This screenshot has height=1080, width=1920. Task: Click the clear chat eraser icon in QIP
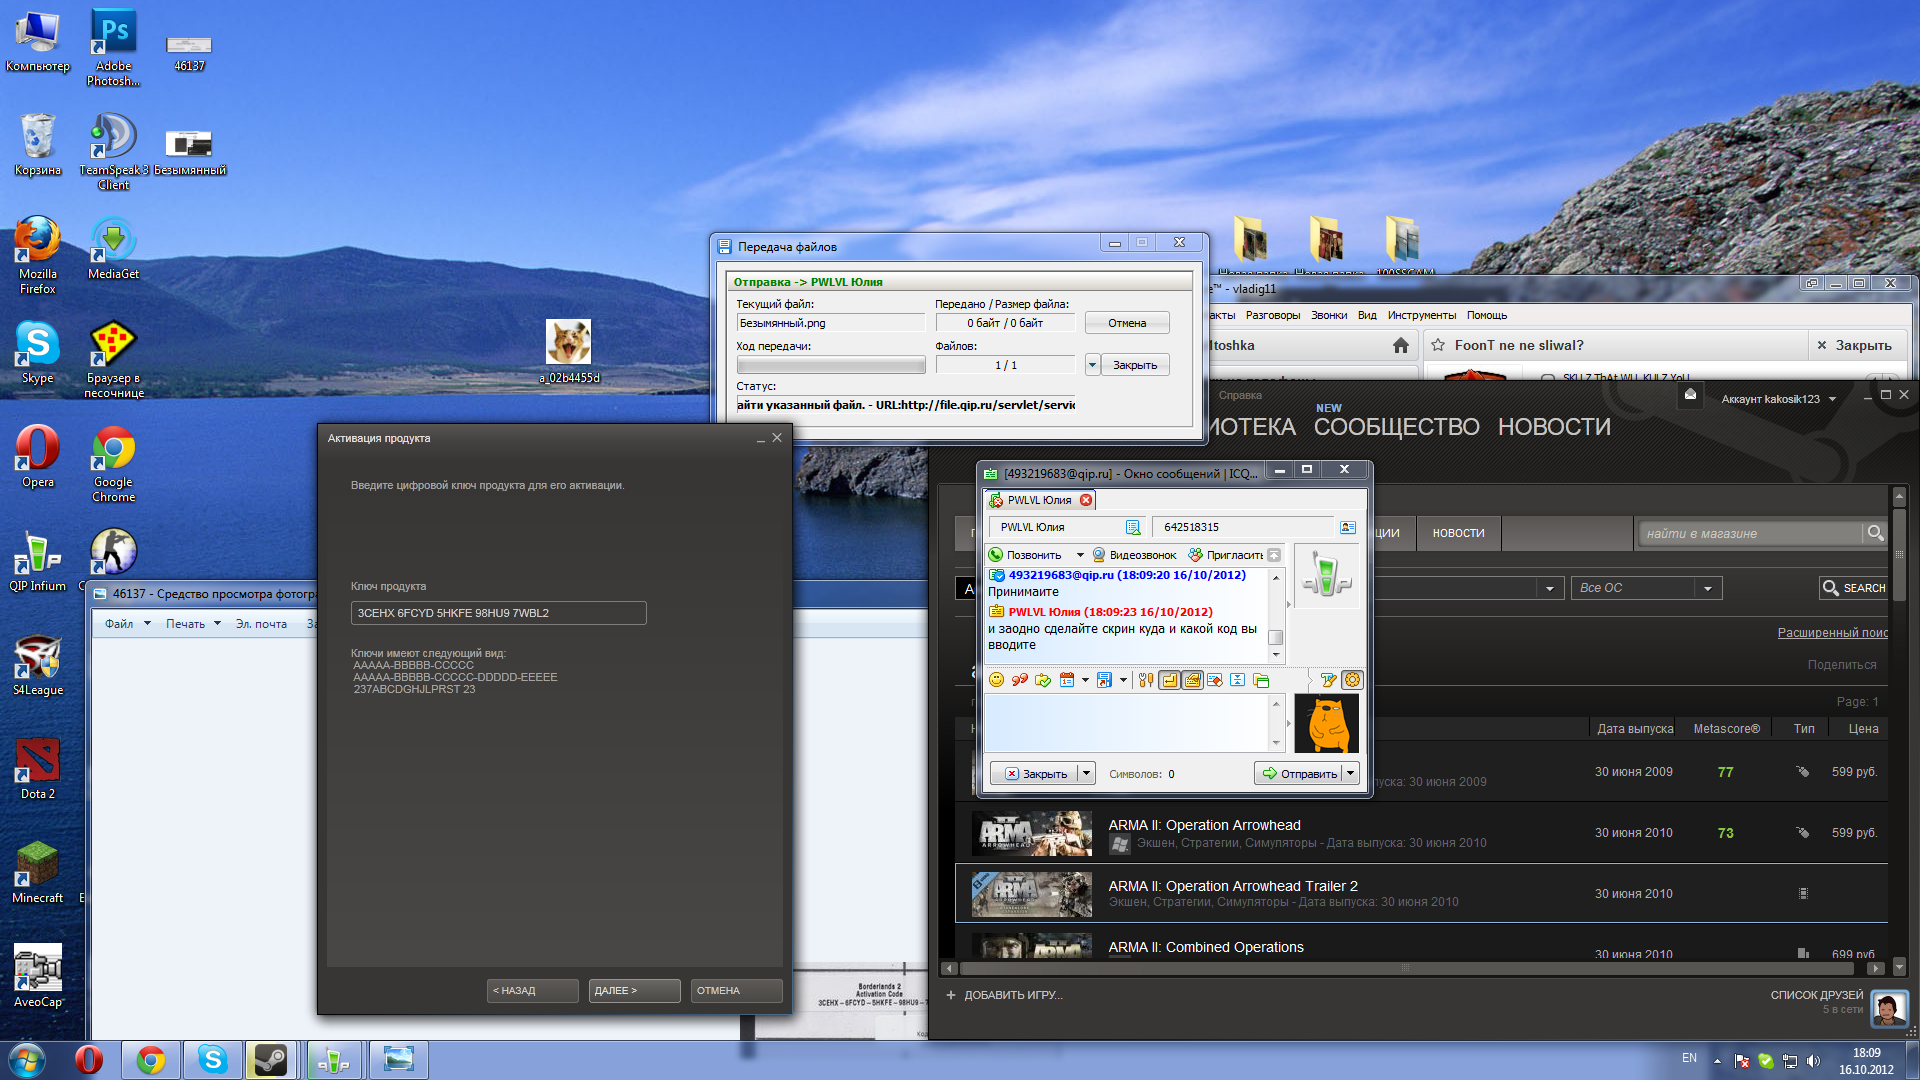pos(1215,680)
